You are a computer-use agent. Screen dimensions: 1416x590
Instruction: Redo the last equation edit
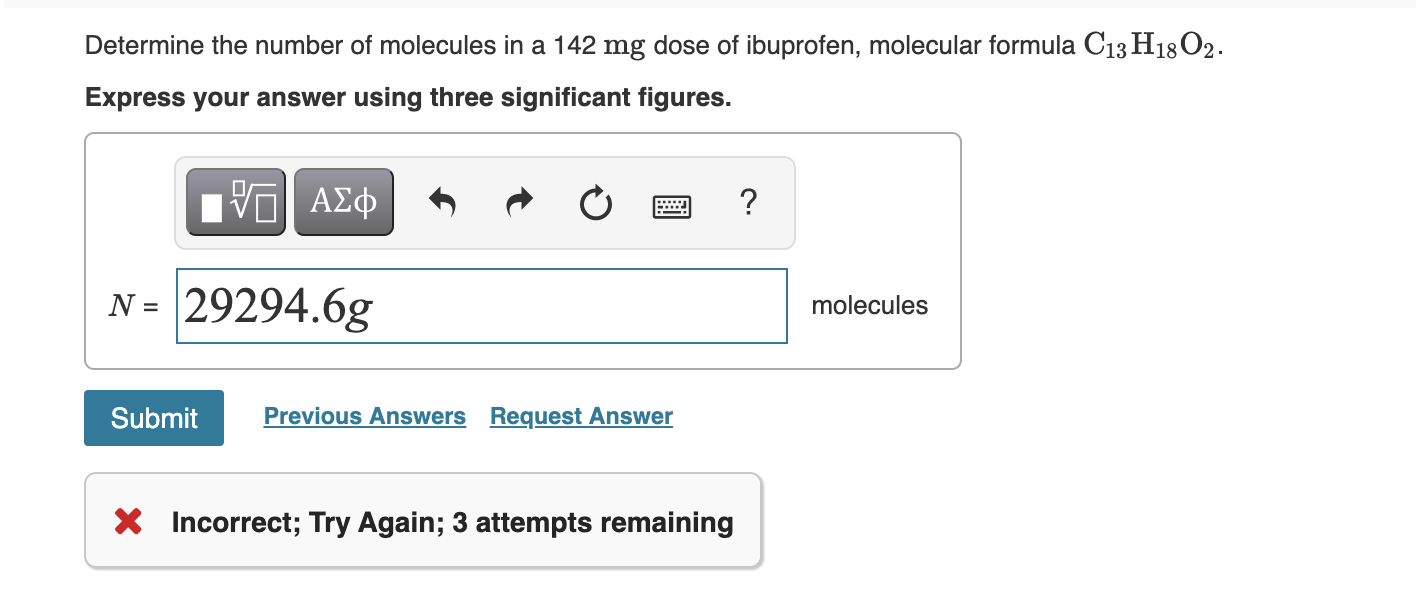[x=519, y=202]
